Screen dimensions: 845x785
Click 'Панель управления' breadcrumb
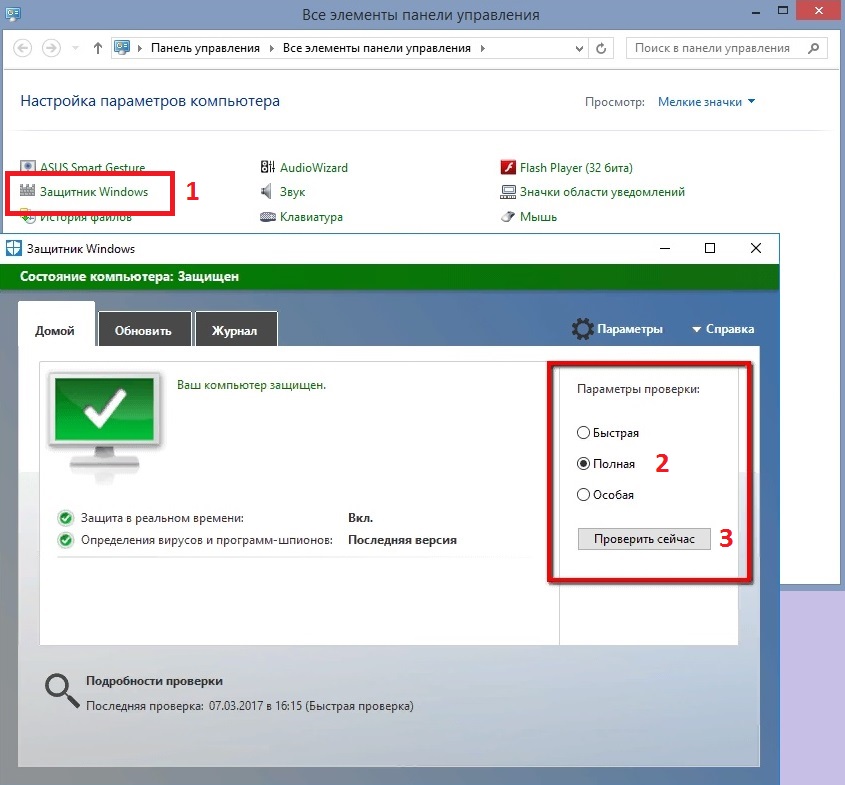pyautogui.click(x=205, y=48)
